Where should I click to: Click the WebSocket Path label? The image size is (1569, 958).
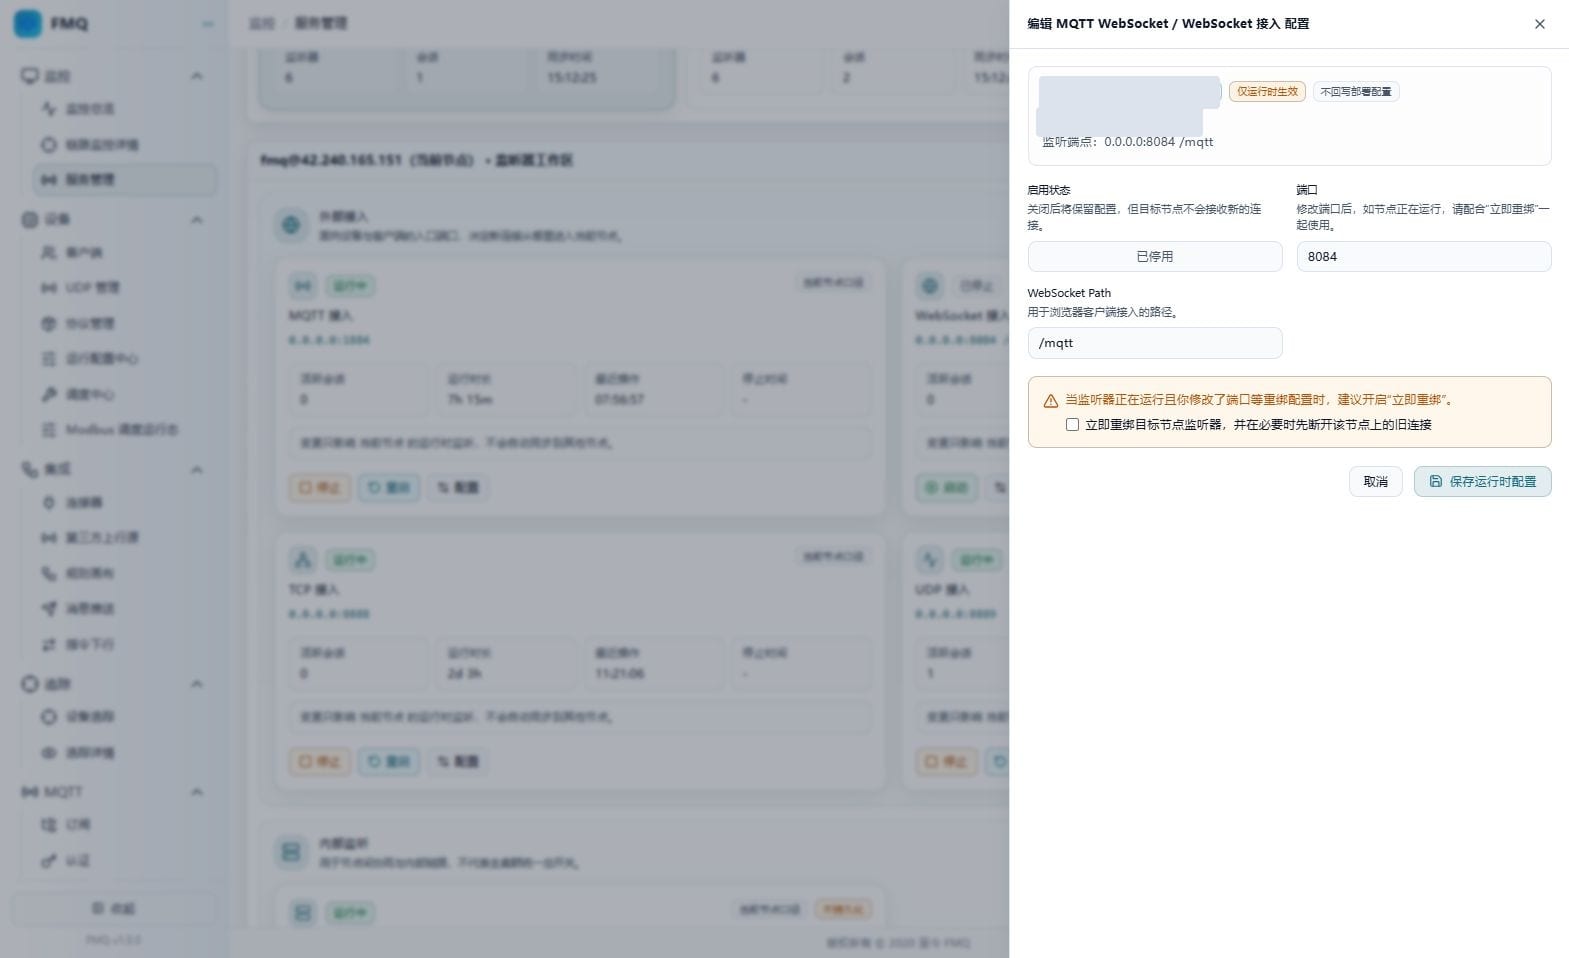pyautogui.click(x=1069, y=293)
